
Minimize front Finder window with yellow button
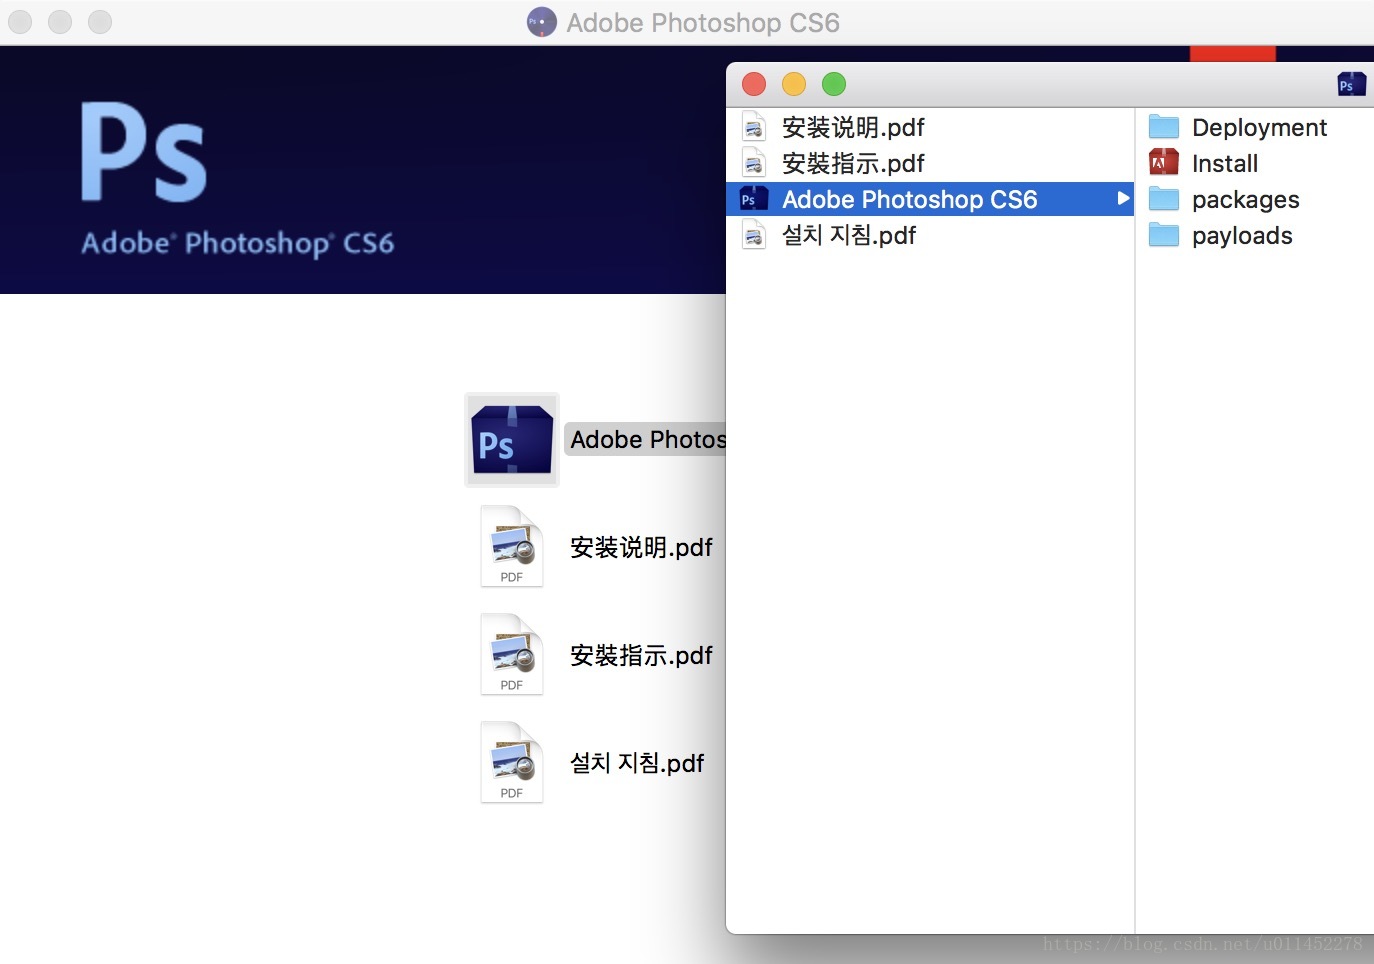tap(794, 84)
